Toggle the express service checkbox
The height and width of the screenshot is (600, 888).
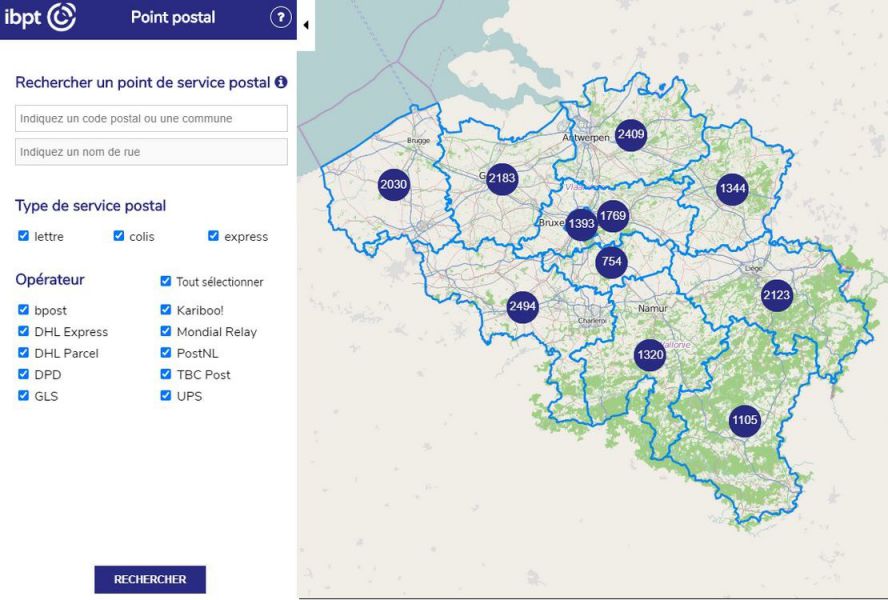tap(213, 237)
